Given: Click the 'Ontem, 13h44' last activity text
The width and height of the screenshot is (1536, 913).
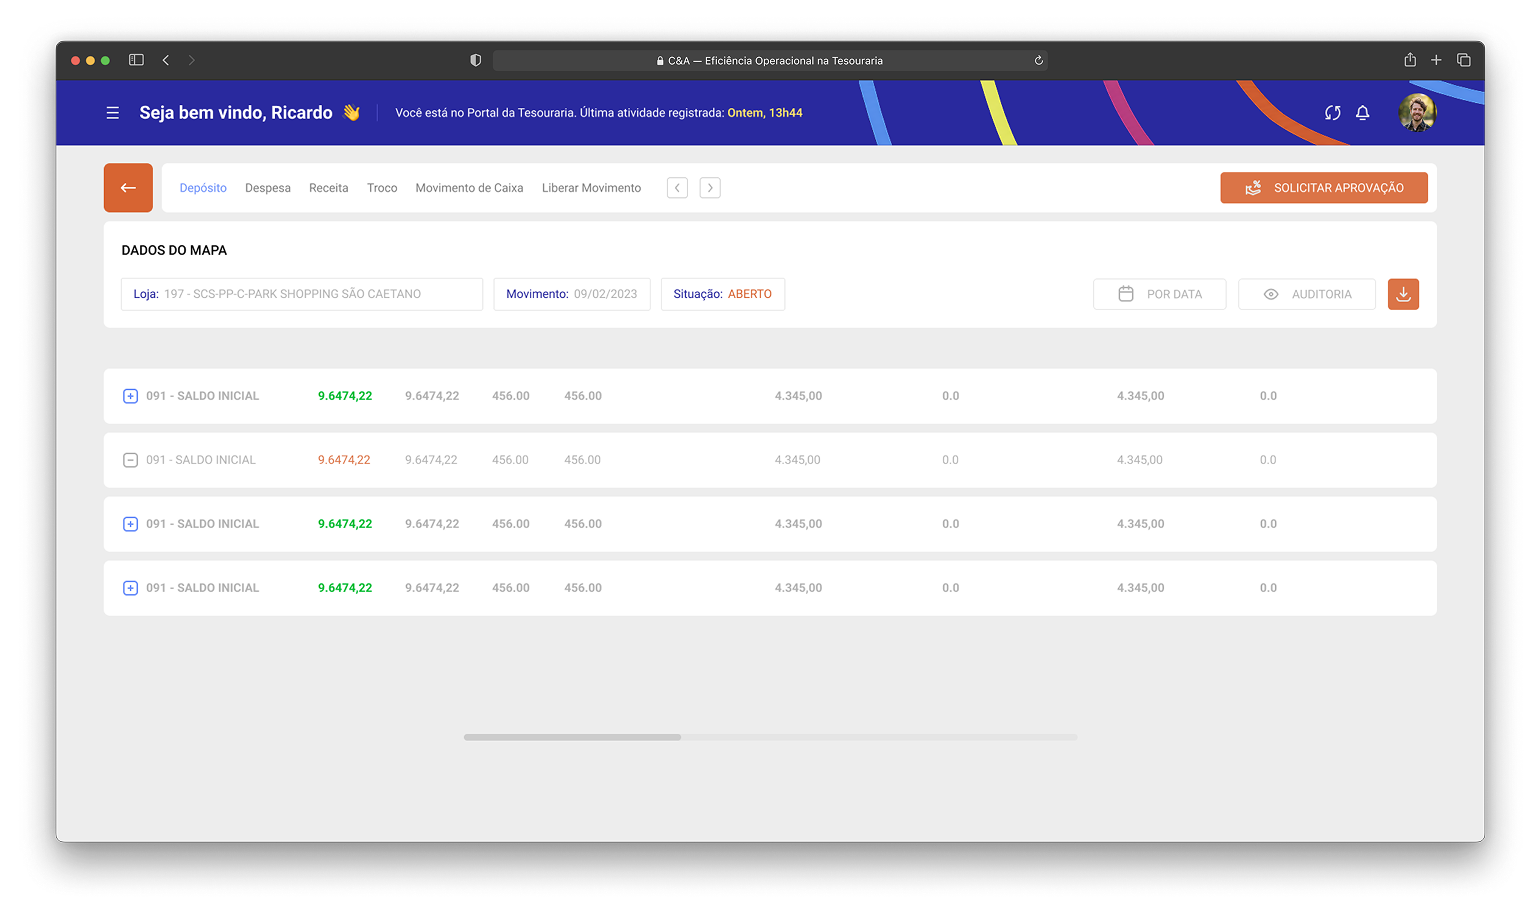Looking at the screenshot, I should pyautogui.click(x=765, y=113).
